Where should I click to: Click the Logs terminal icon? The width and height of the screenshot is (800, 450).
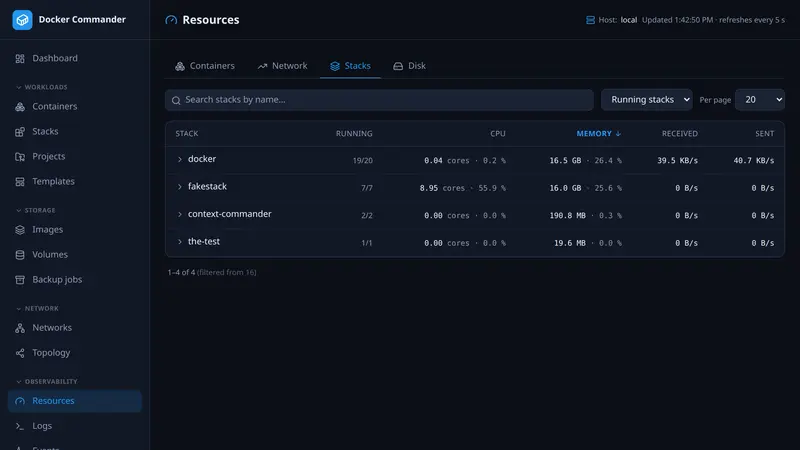click(20, 426)
